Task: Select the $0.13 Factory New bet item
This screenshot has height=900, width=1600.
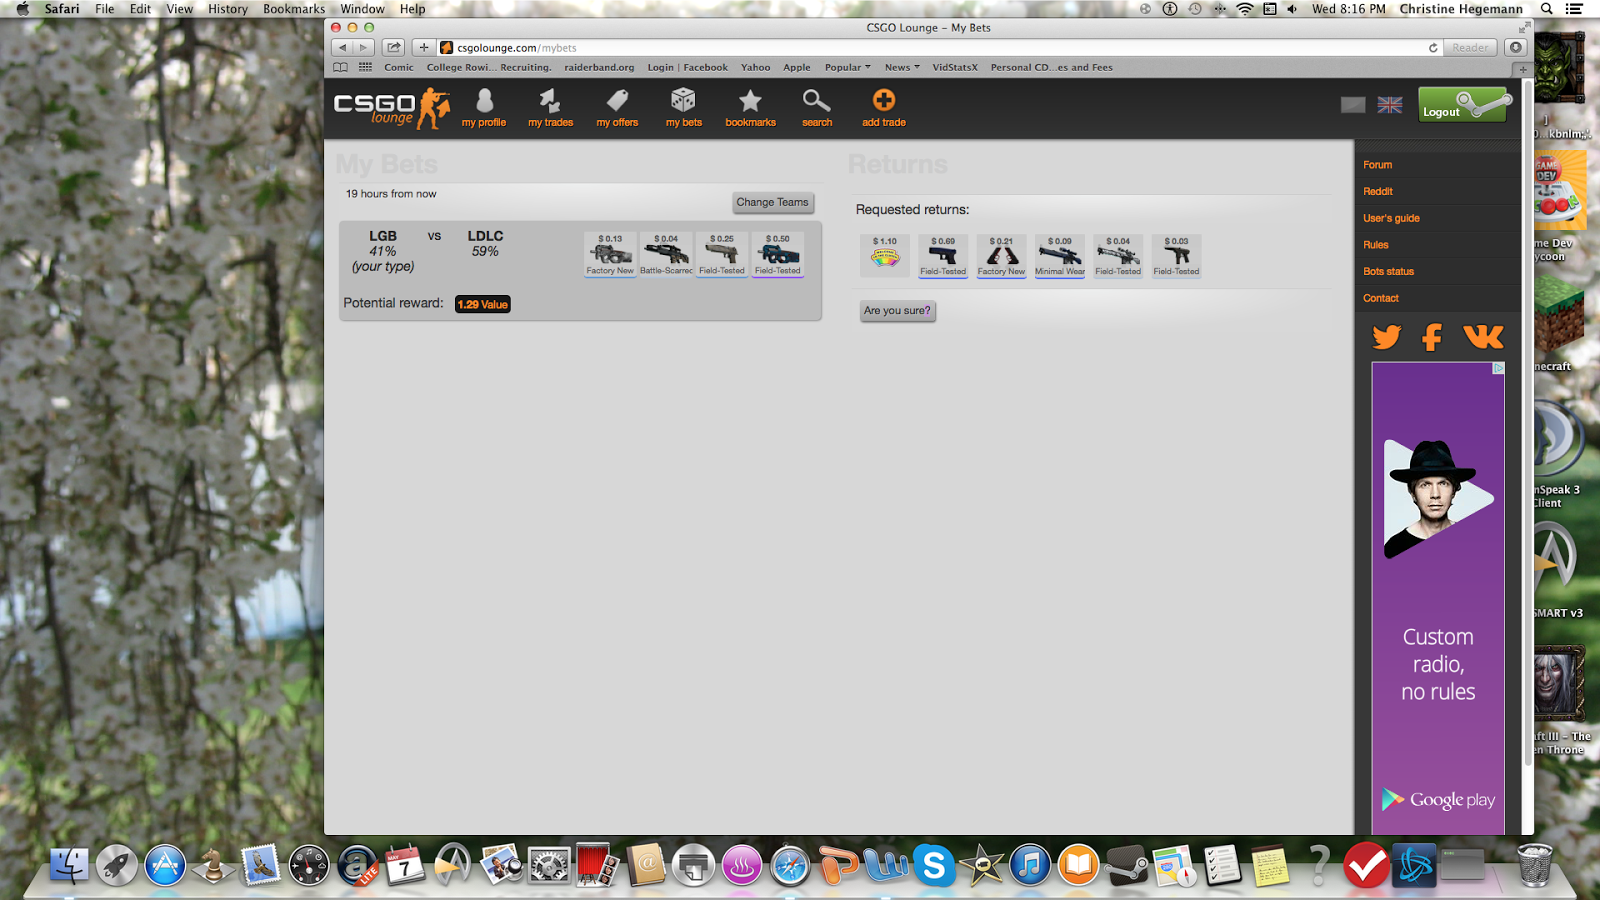Action: 610,255
